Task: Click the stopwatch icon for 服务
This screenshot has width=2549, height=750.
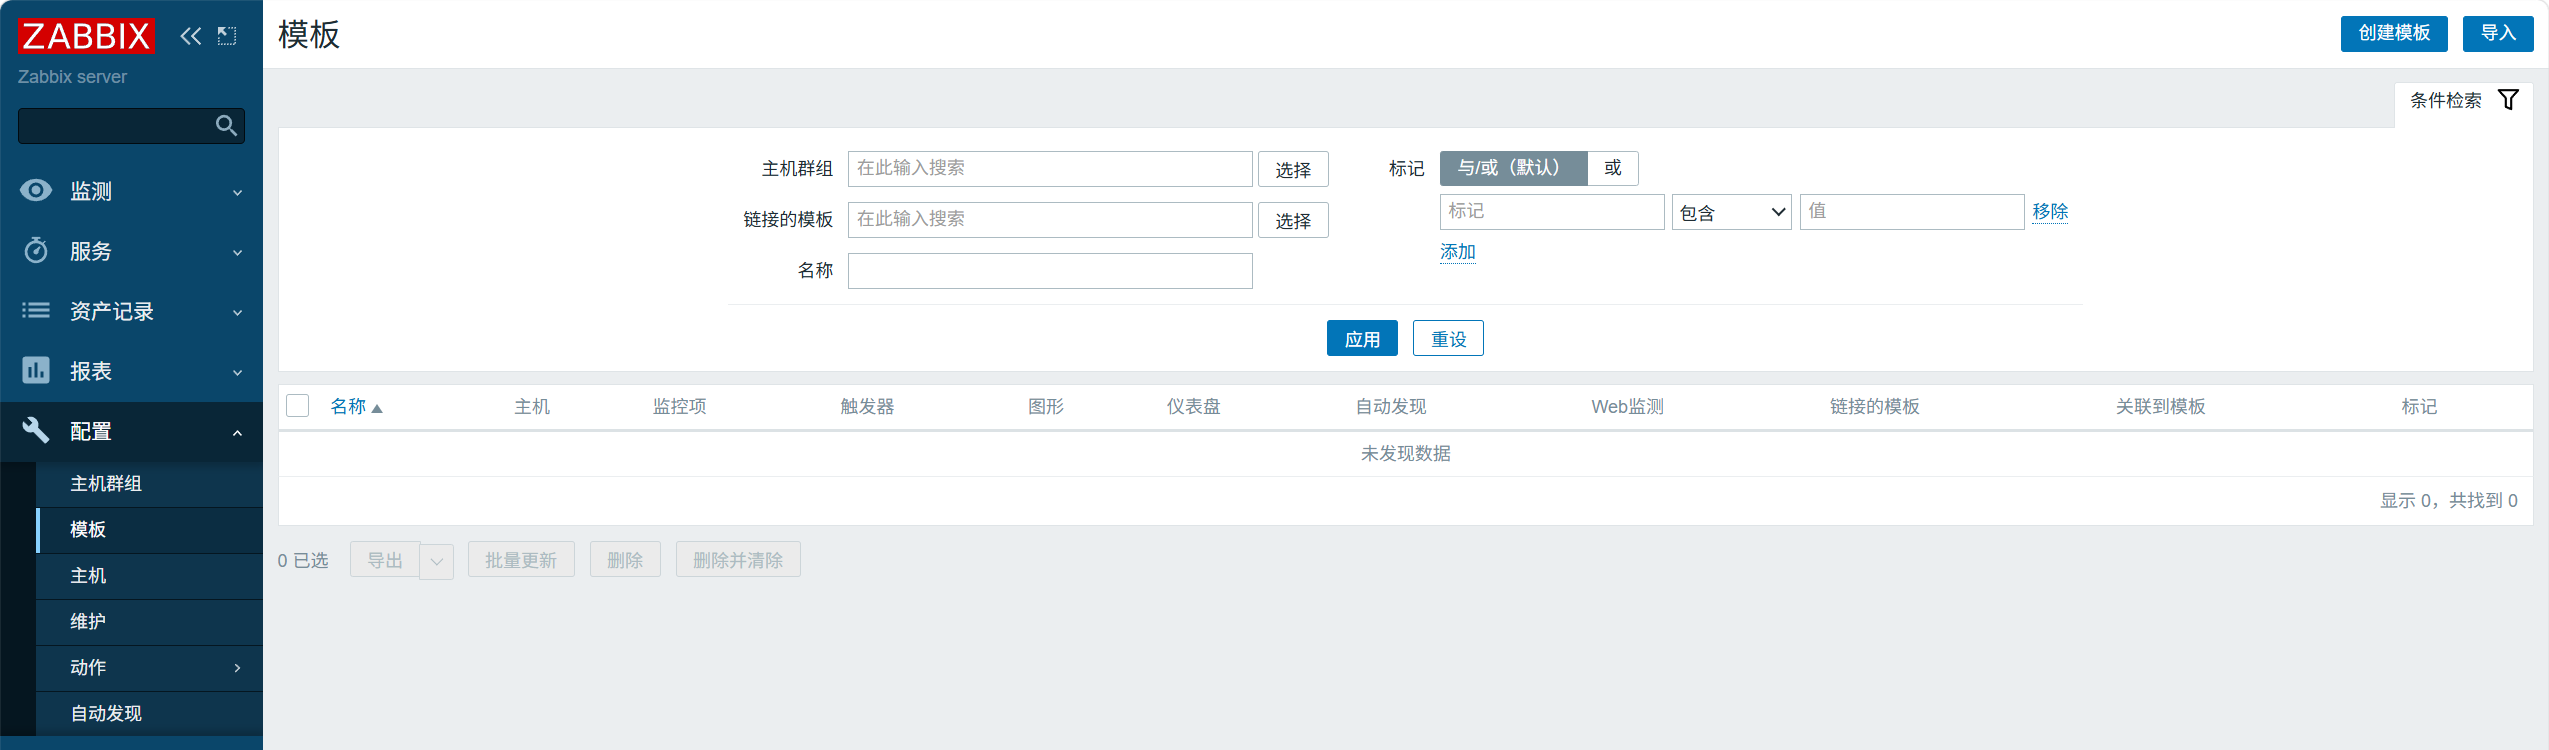Action: coord(36,250)
